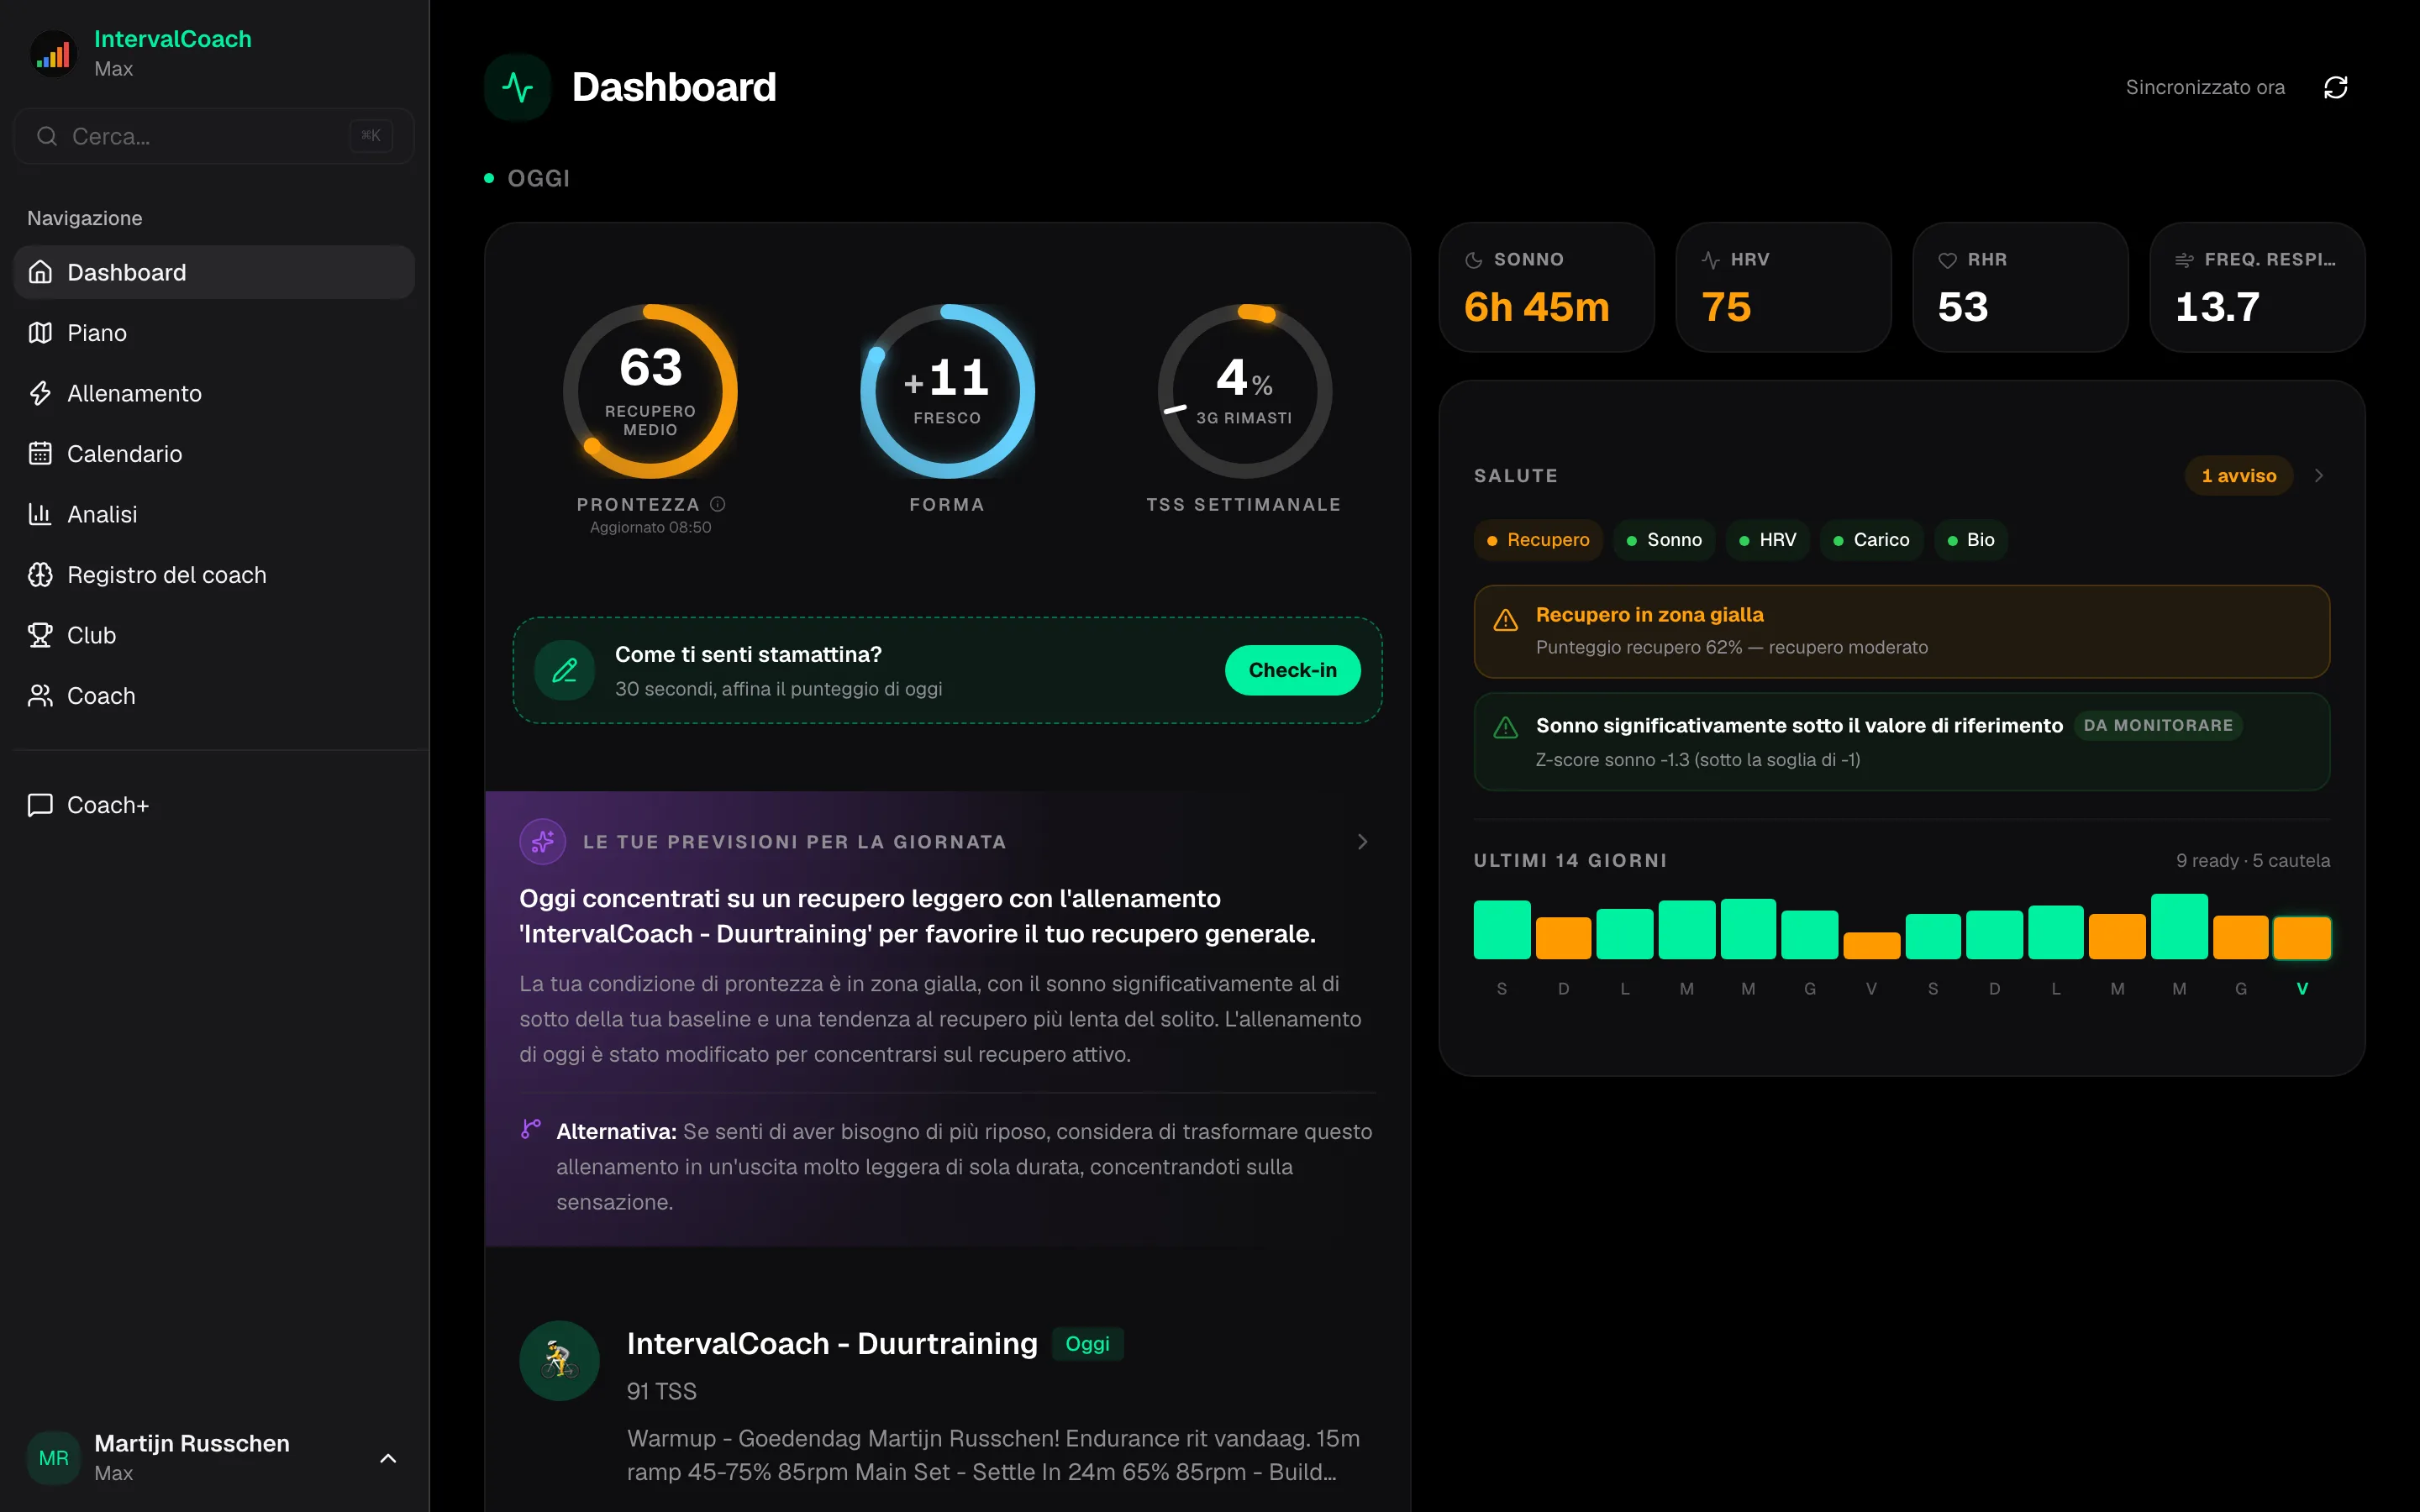Screen dimensions: 2420x1512
Task: Click the 4% weekly TSS ring
Action: pyautogui.click(x=1244, y=391)
